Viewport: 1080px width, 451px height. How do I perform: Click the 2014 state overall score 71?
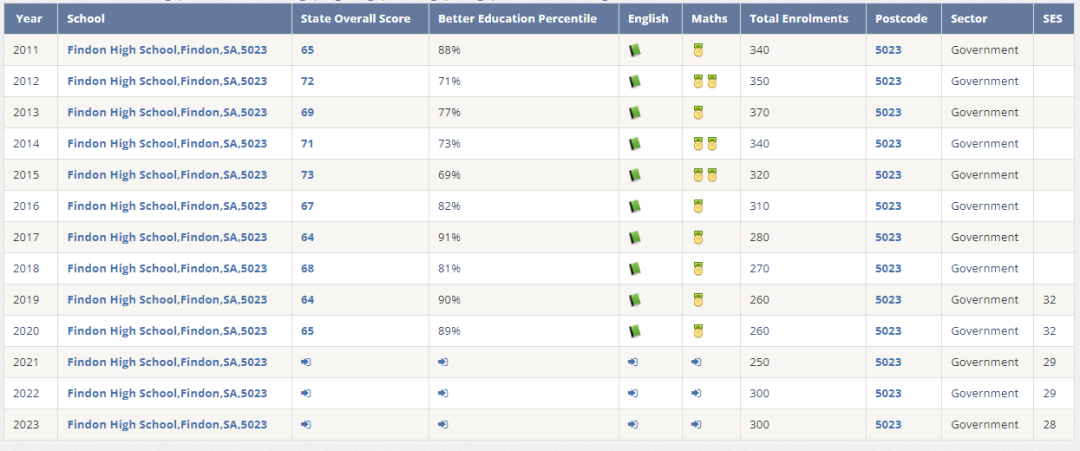[x=307, y=144]
